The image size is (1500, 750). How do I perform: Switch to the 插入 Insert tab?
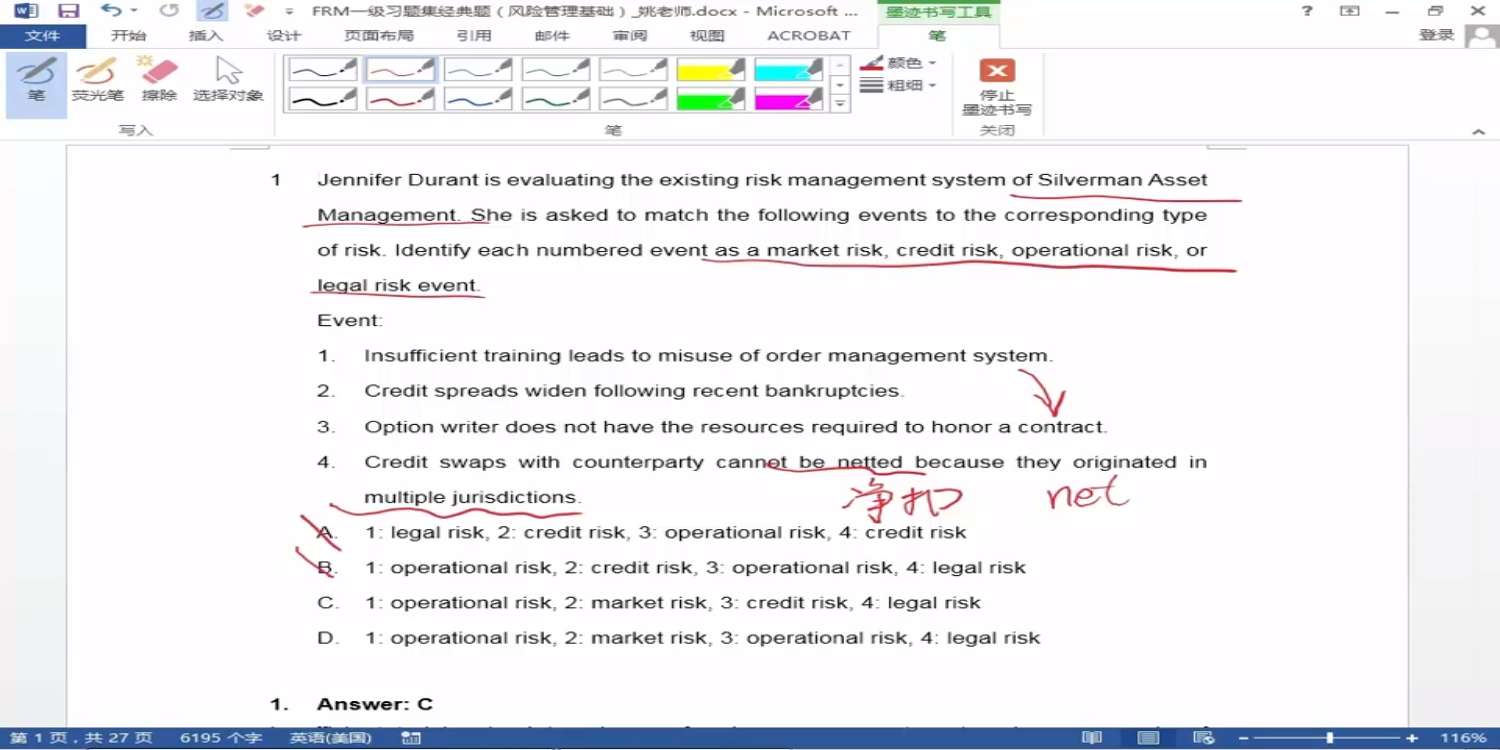point(206,36)
